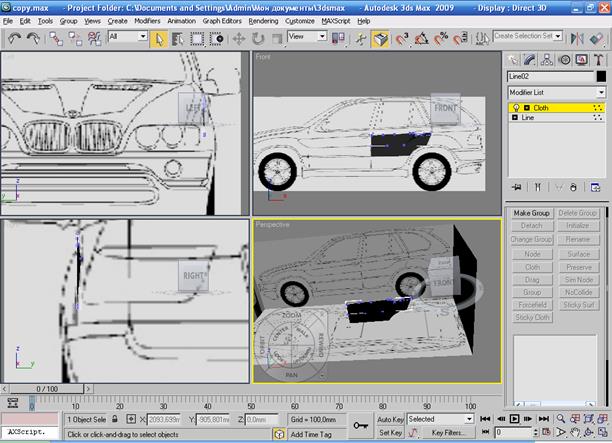This screenshot has height=443, width=612.
Task: Switch to Motion command panel tab
Action: coord(564,60)
